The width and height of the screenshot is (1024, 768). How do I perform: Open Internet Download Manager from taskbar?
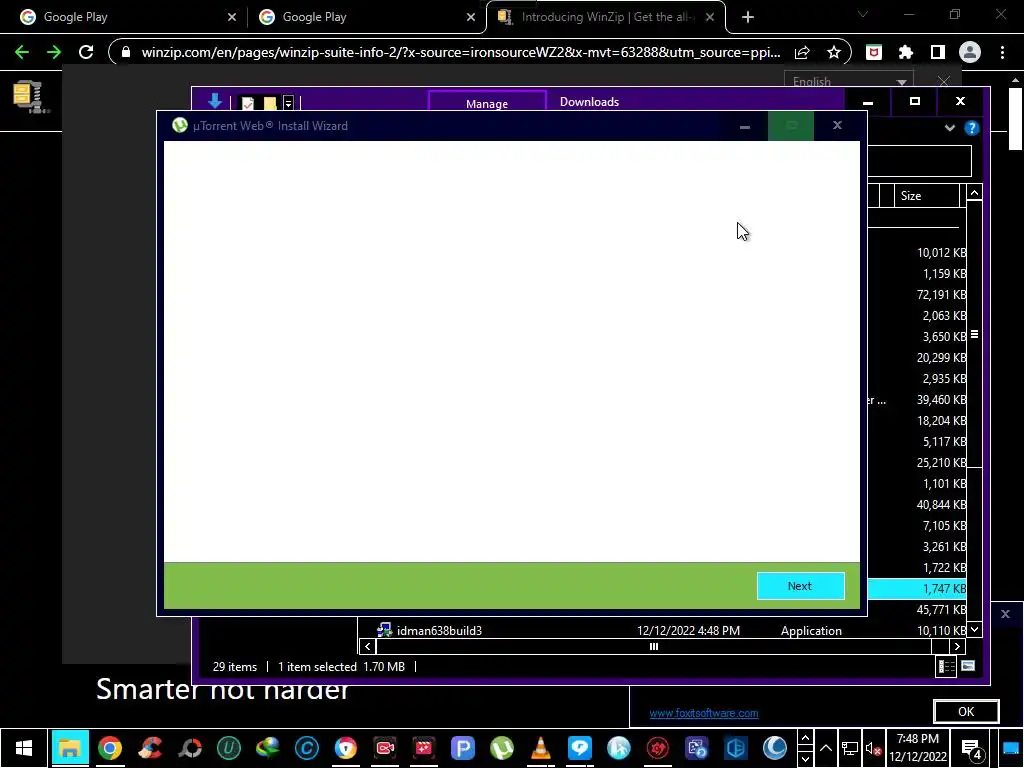click(268, 748)
